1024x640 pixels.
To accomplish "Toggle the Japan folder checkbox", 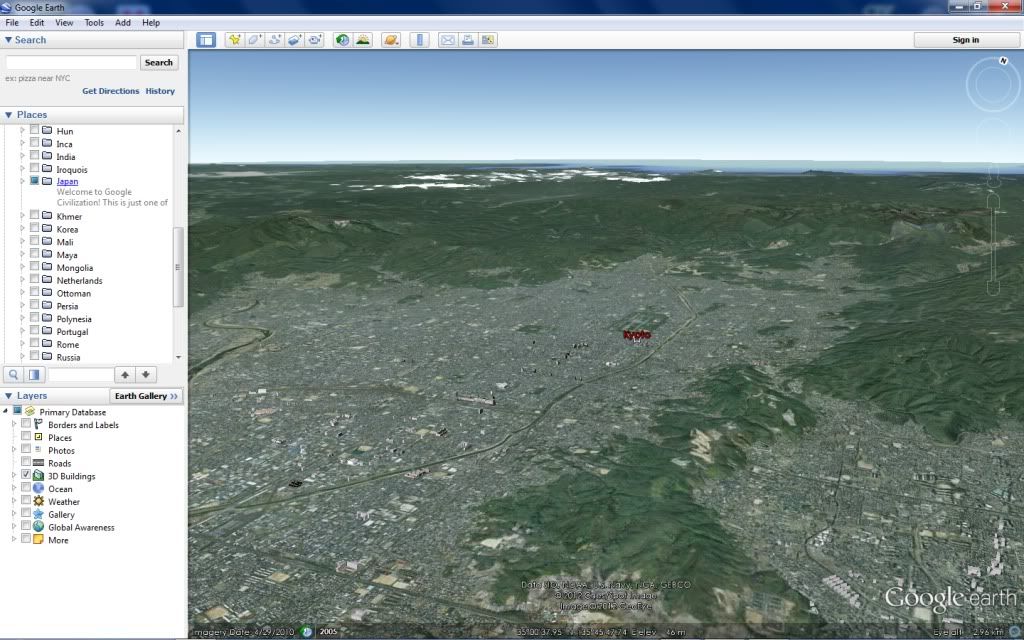I will (x=34, y=181).
